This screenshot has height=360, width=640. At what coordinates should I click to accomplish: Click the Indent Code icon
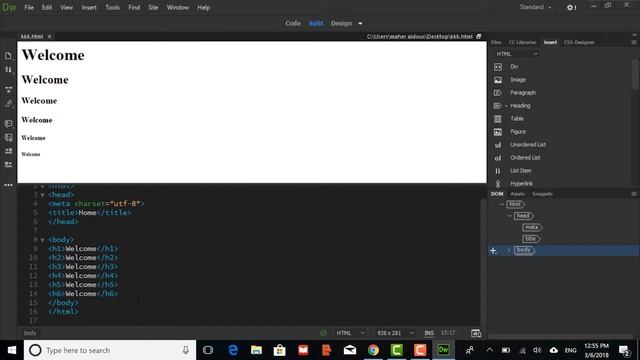8,151
